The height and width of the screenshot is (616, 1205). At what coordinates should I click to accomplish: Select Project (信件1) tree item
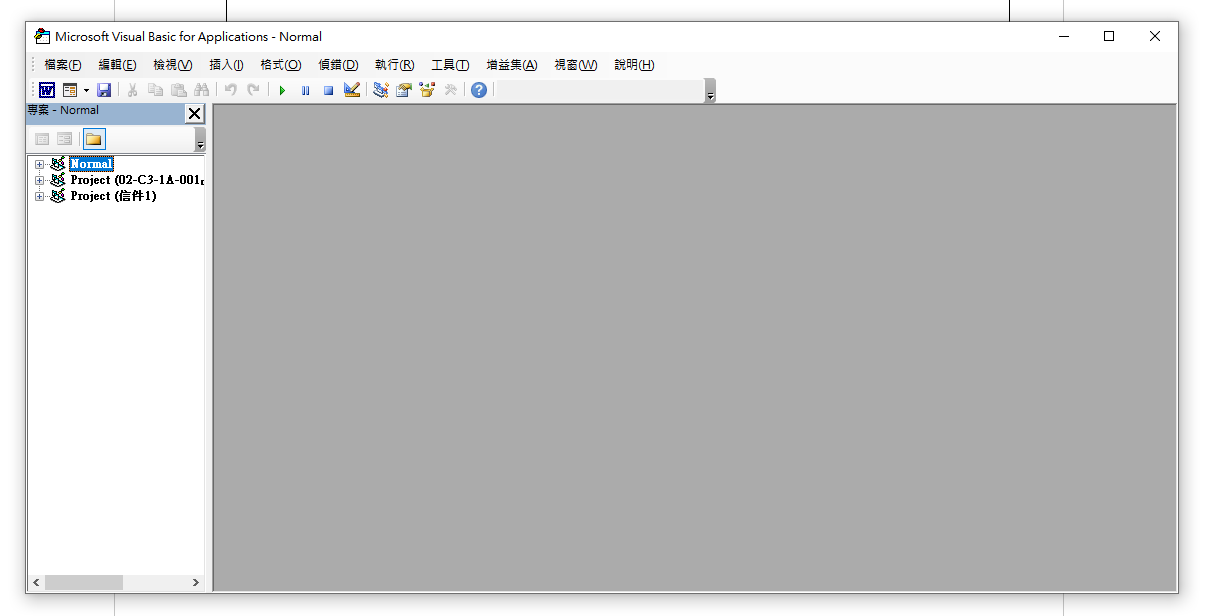click(x=113, y=196)
